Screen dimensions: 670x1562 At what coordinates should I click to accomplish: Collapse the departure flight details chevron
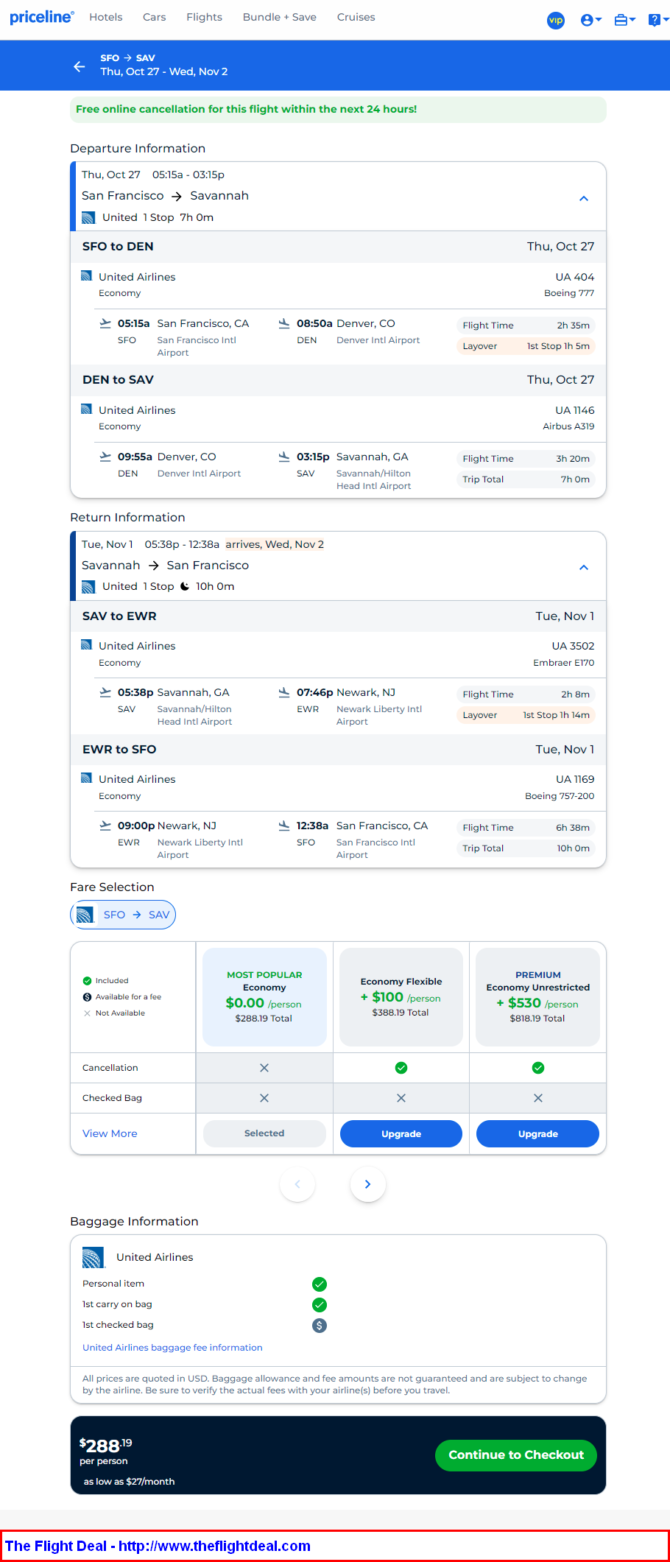click(584, 198)
